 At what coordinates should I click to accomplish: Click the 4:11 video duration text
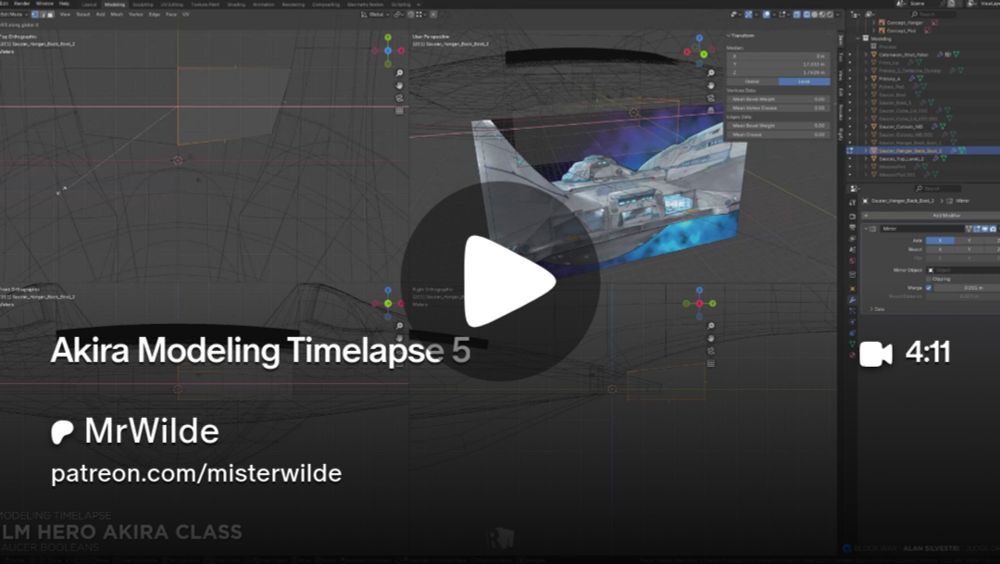click(928, 352)
